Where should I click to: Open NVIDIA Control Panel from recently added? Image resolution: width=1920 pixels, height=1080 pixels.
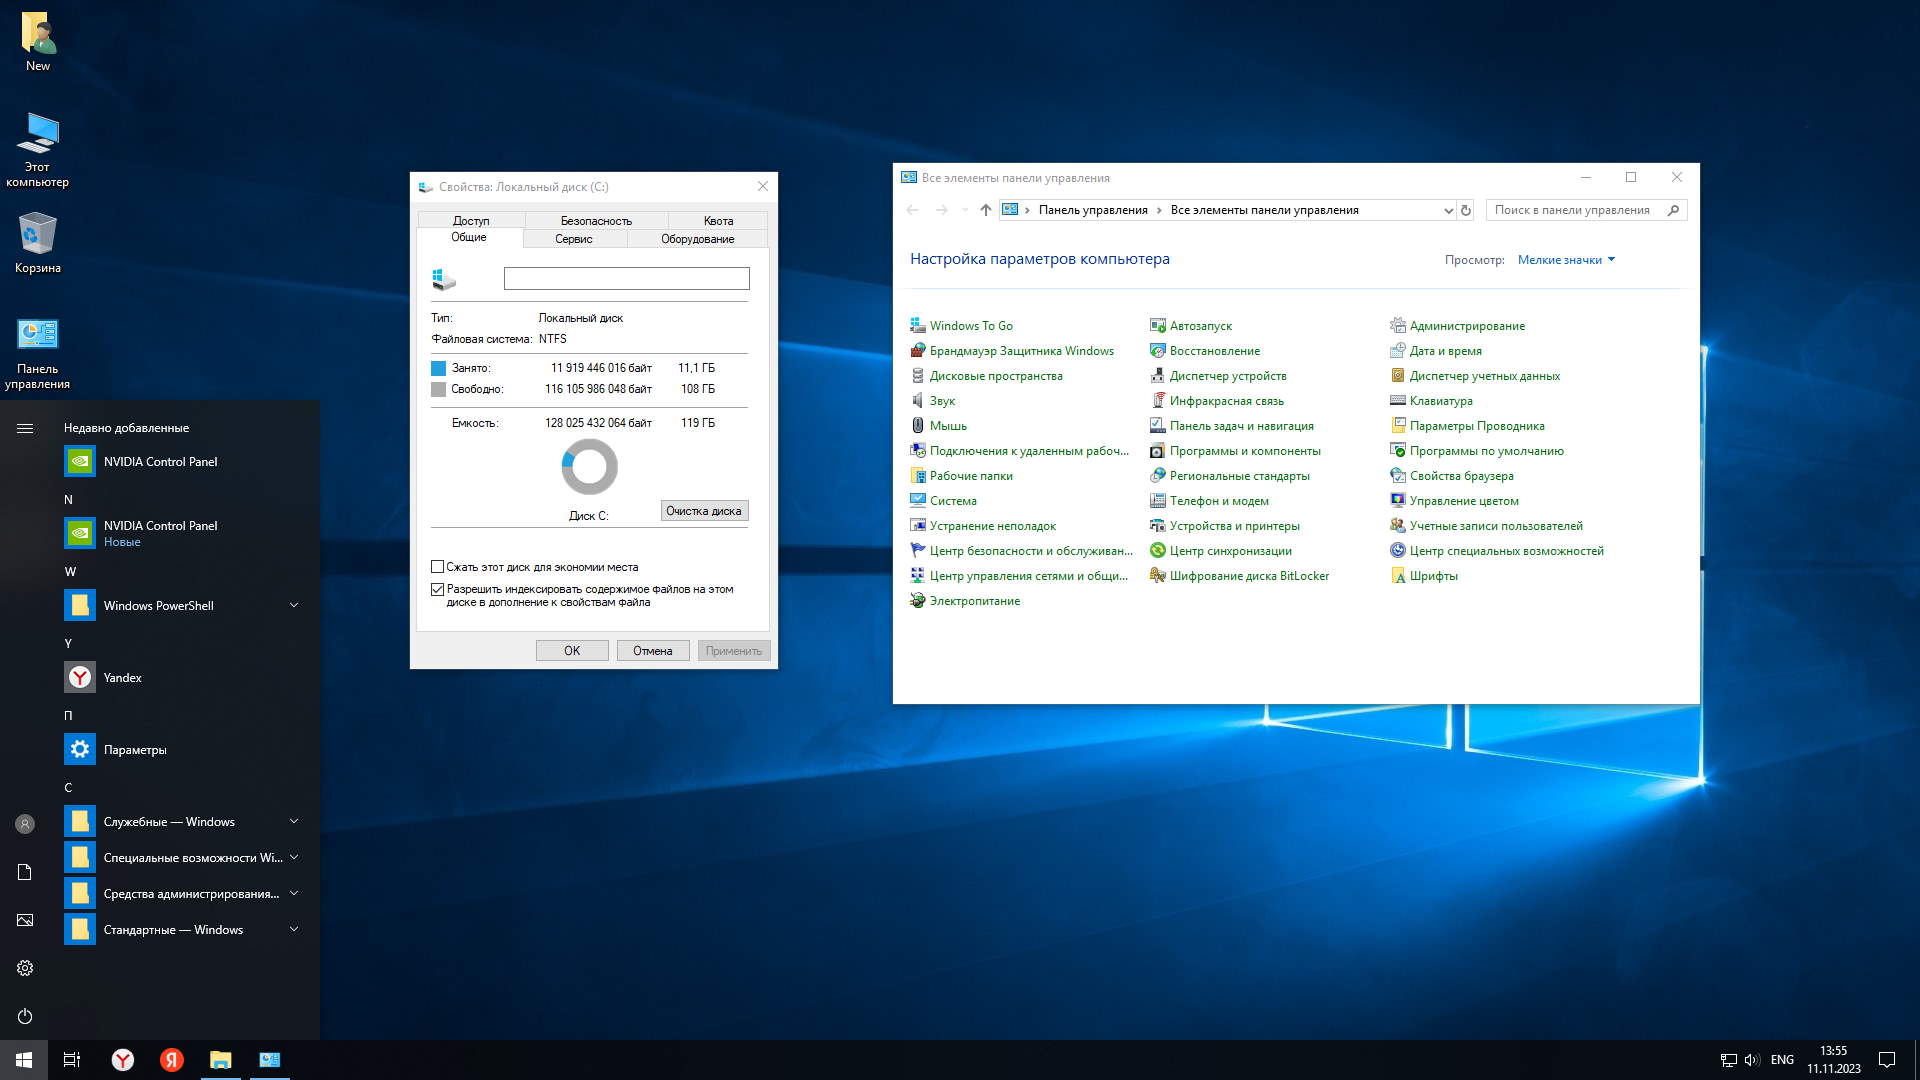[160, 462]
